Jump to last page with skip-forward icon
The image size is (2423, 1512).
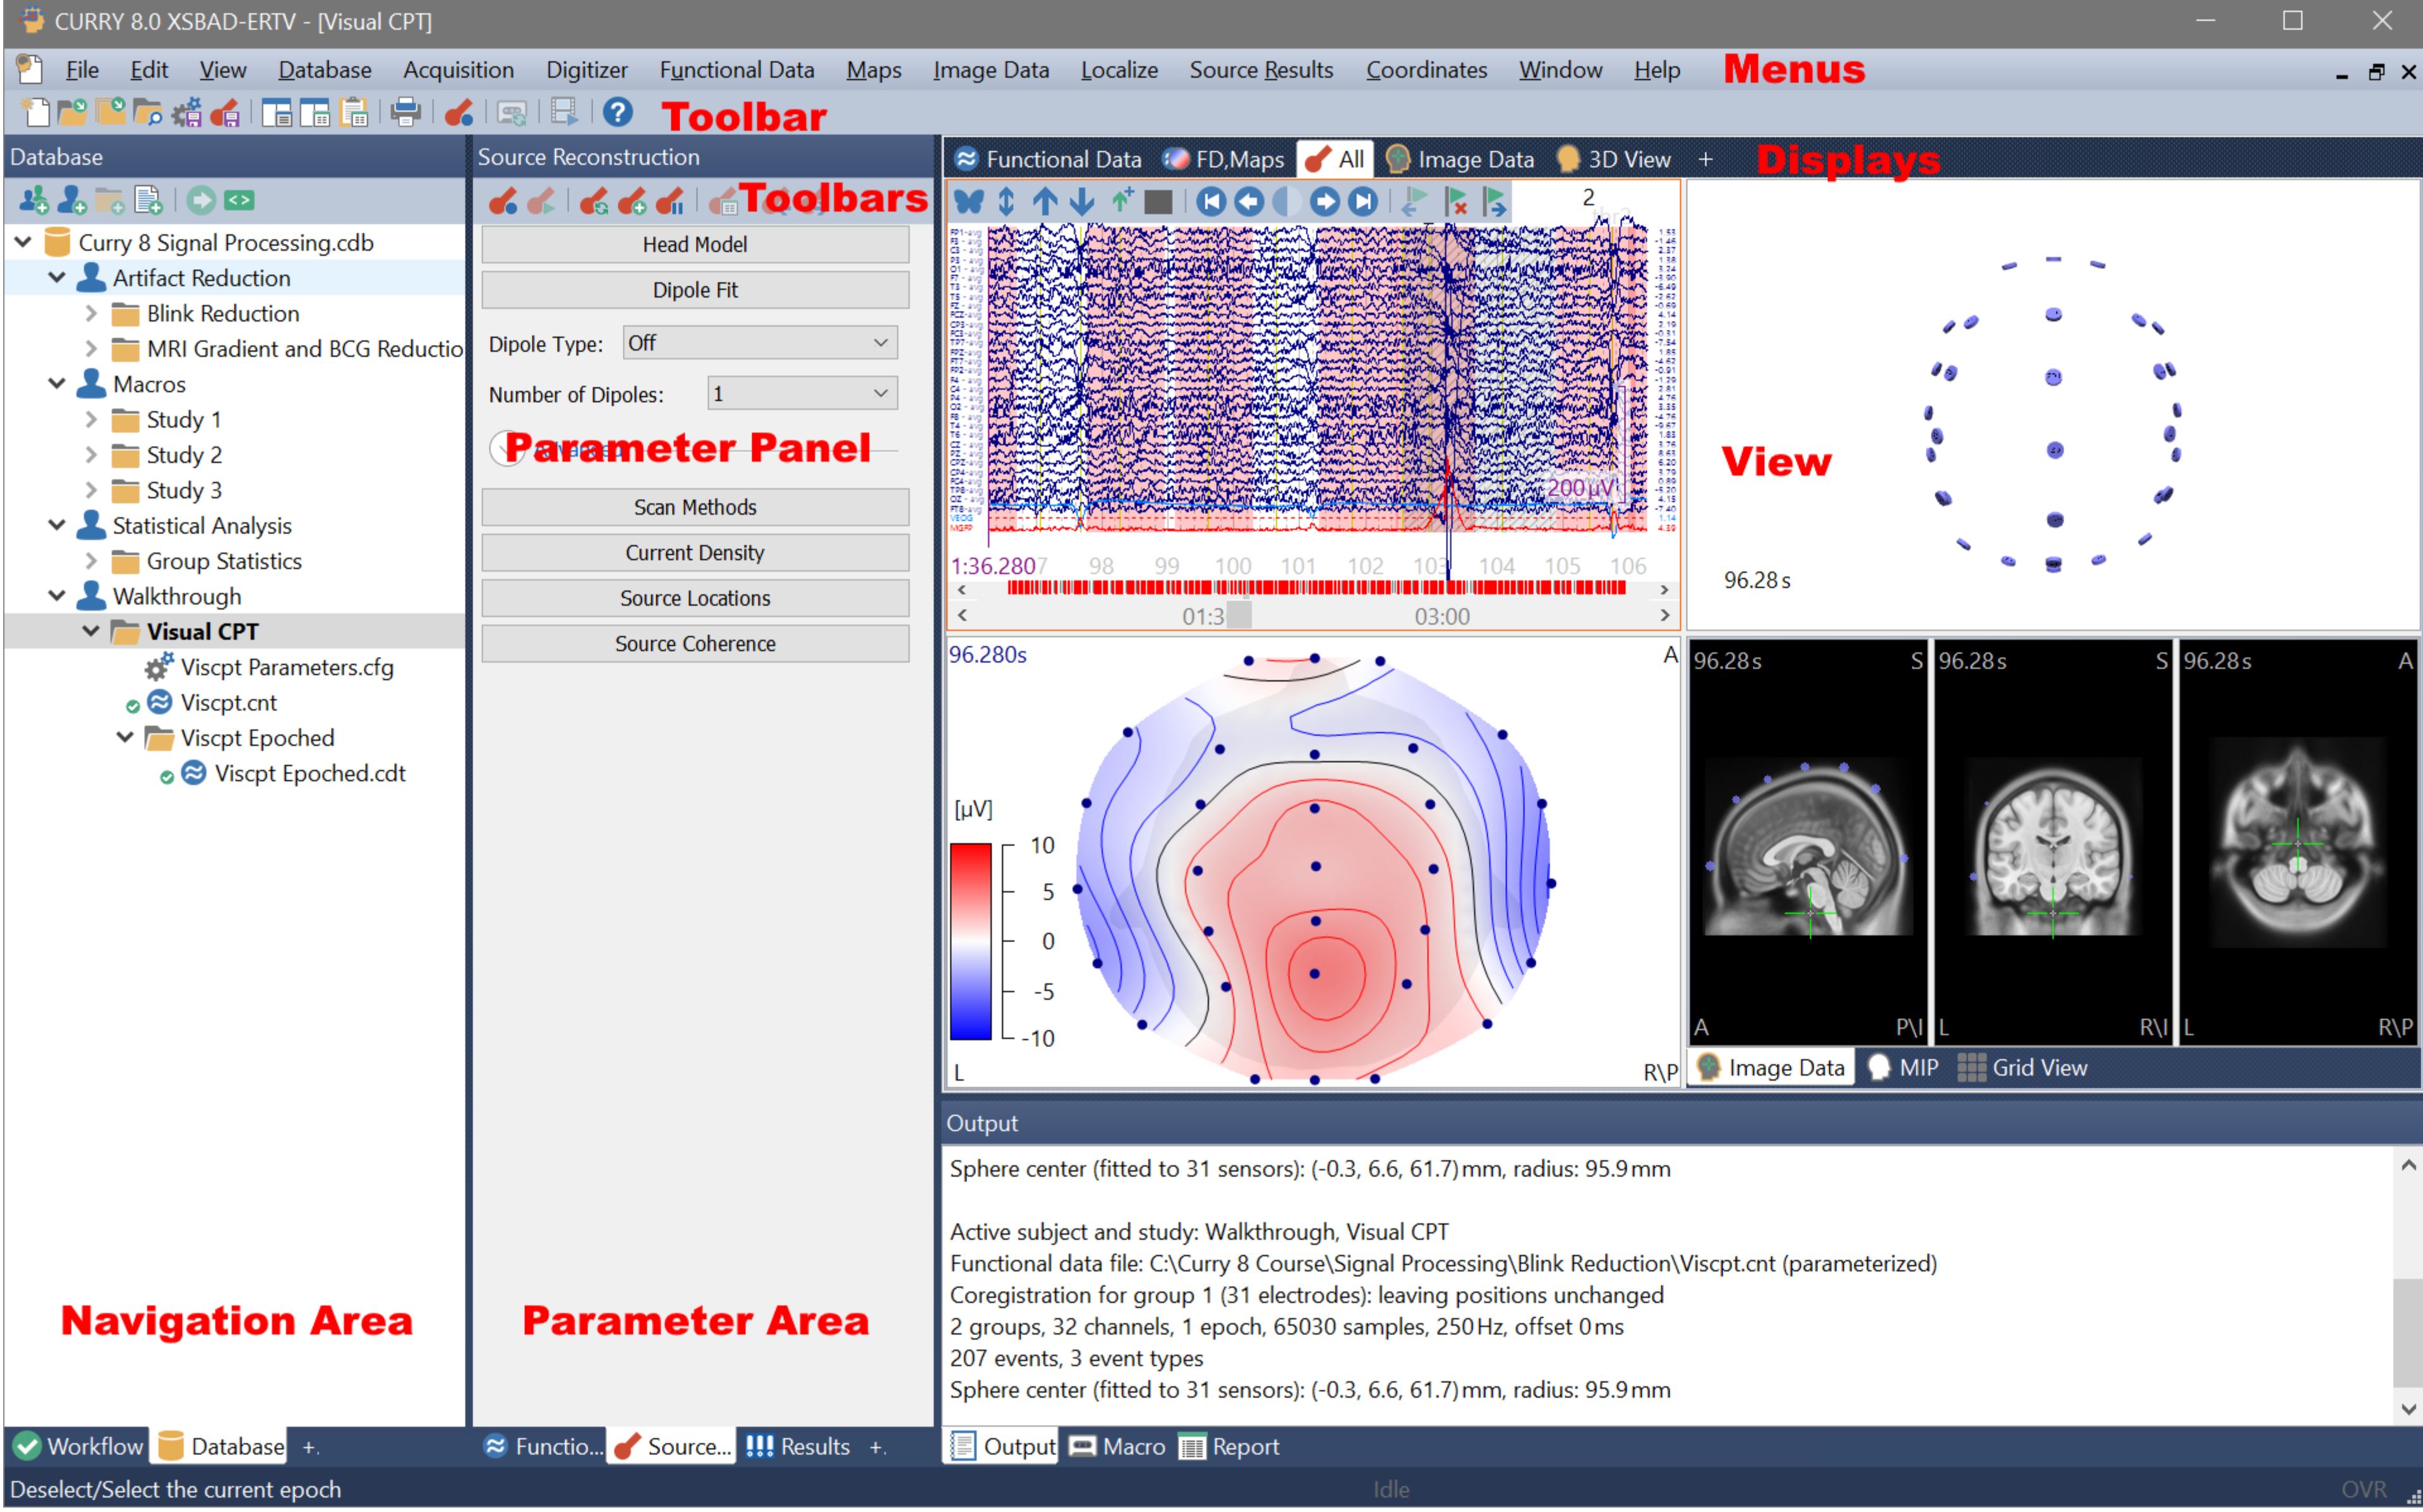(x=1363, y=201)
